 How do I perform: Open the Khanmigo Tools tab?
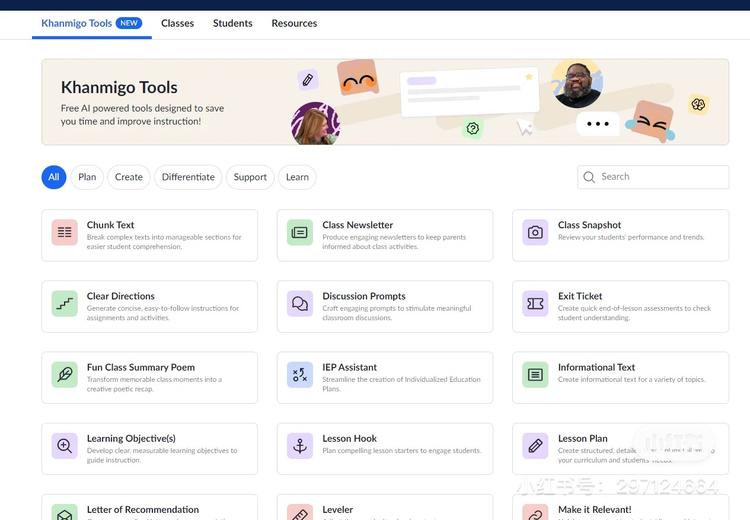click(x=92, y=23)
